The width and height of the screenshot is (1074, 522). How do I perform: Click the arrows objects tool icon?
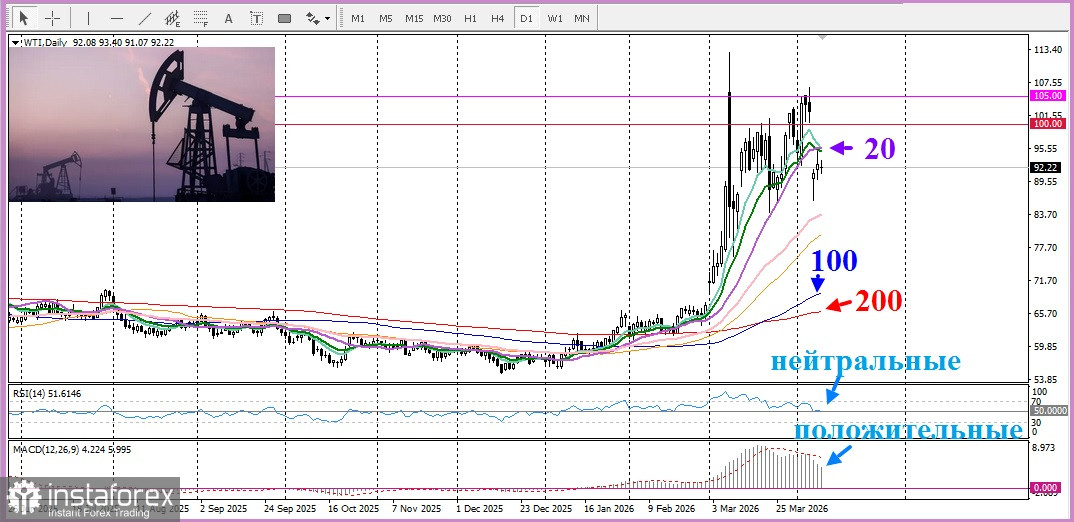(312, 18)
